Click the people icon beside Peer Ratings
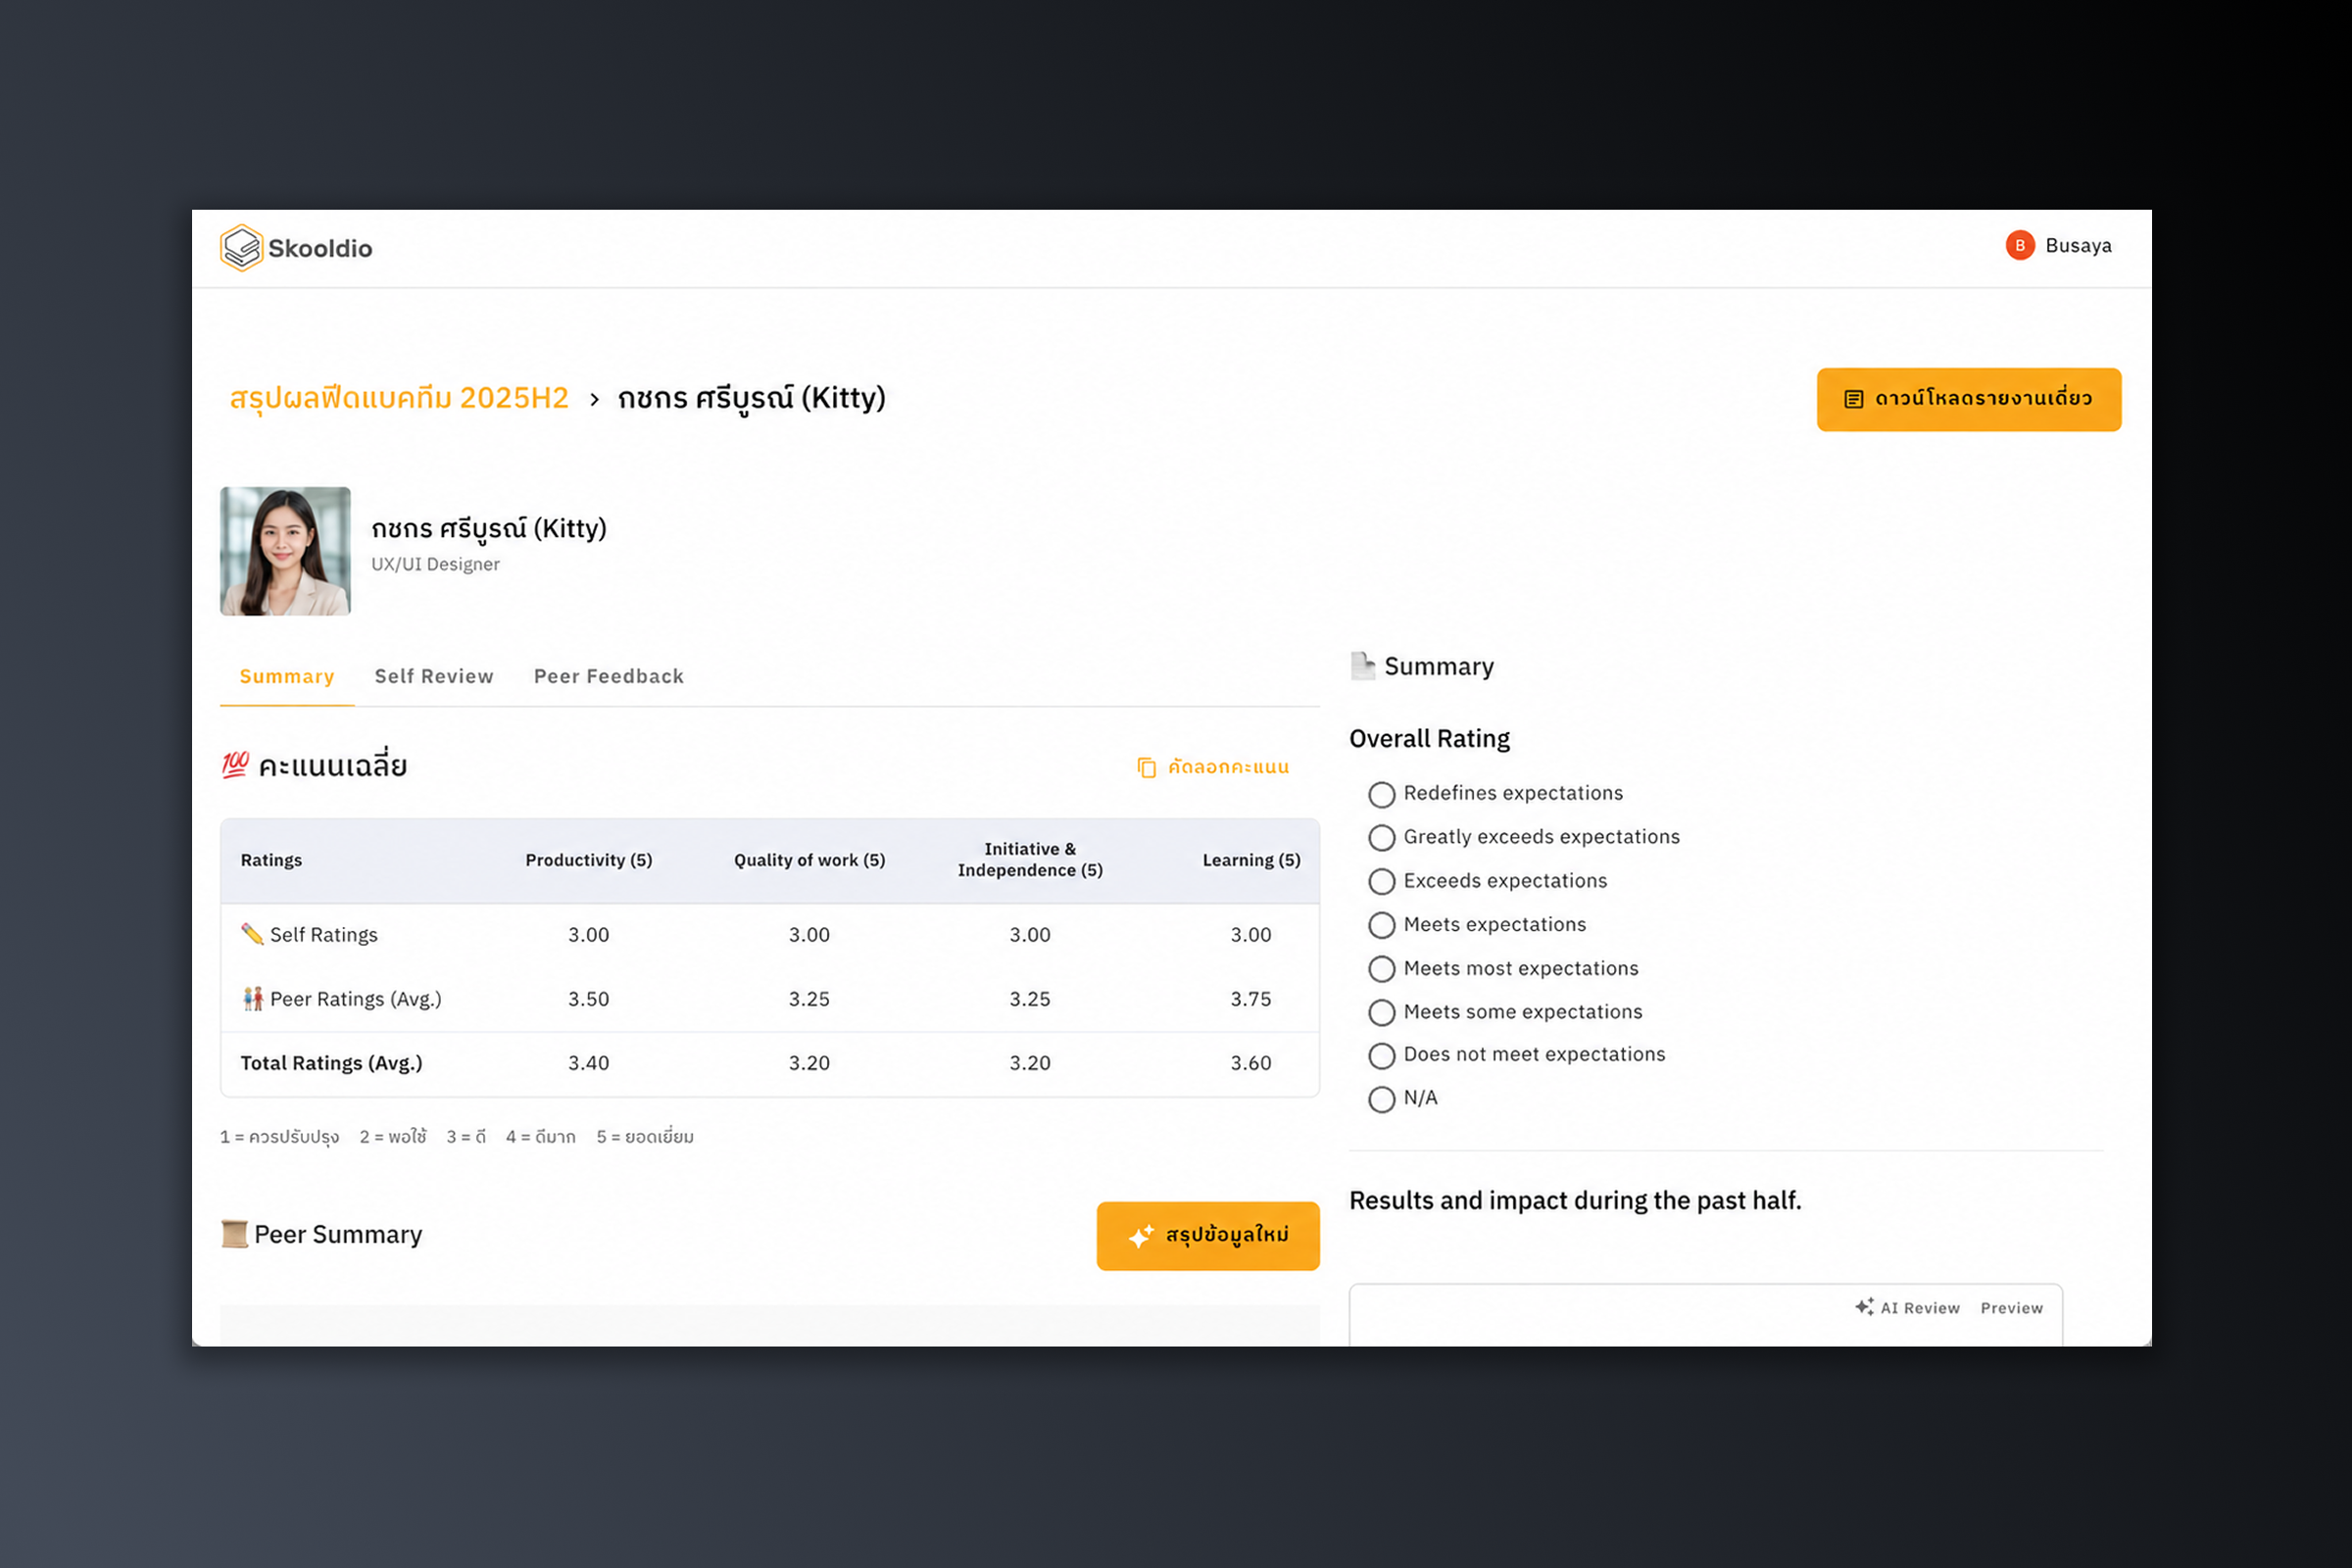 tap(253, 999)
